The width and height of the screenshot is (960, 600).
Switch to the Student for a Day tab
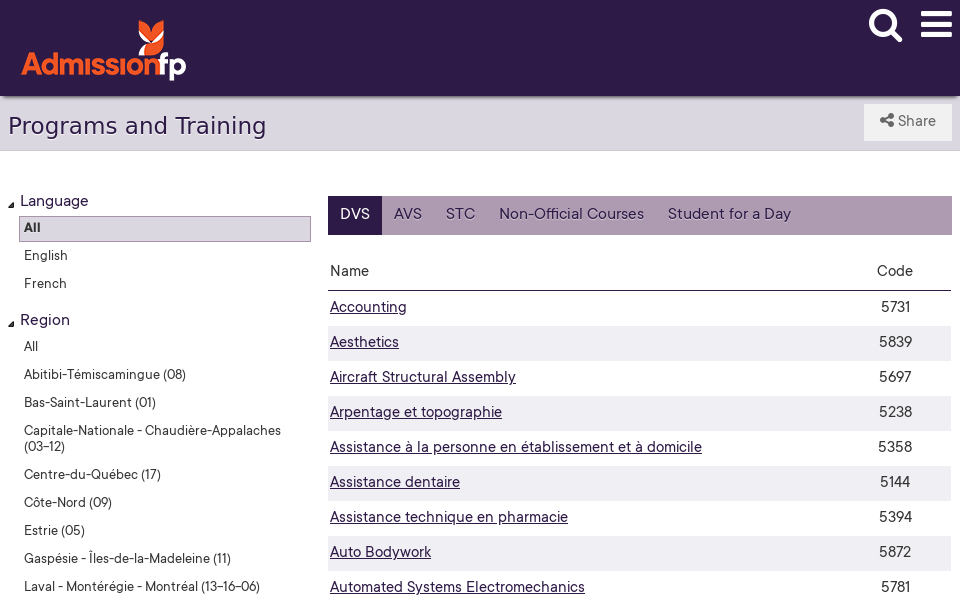pos(729,214)
